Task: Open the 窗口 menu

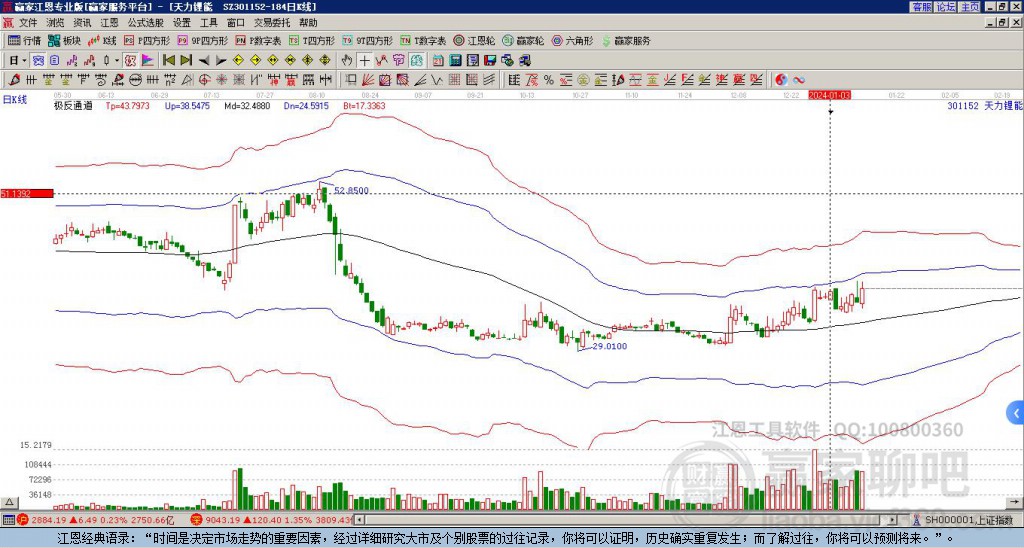Action: click(x=236, y=23)
